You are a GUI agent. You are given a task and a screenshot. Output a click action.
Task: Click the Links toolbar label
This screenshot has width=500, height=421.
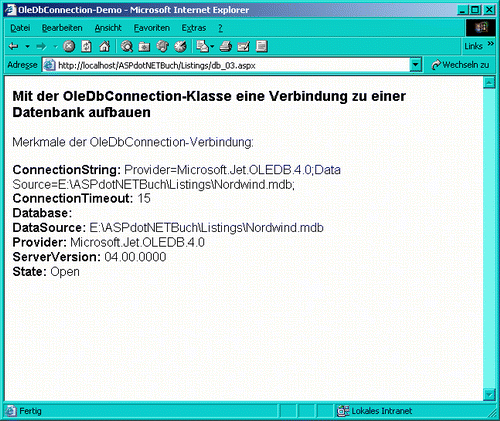tap(473, 46)
